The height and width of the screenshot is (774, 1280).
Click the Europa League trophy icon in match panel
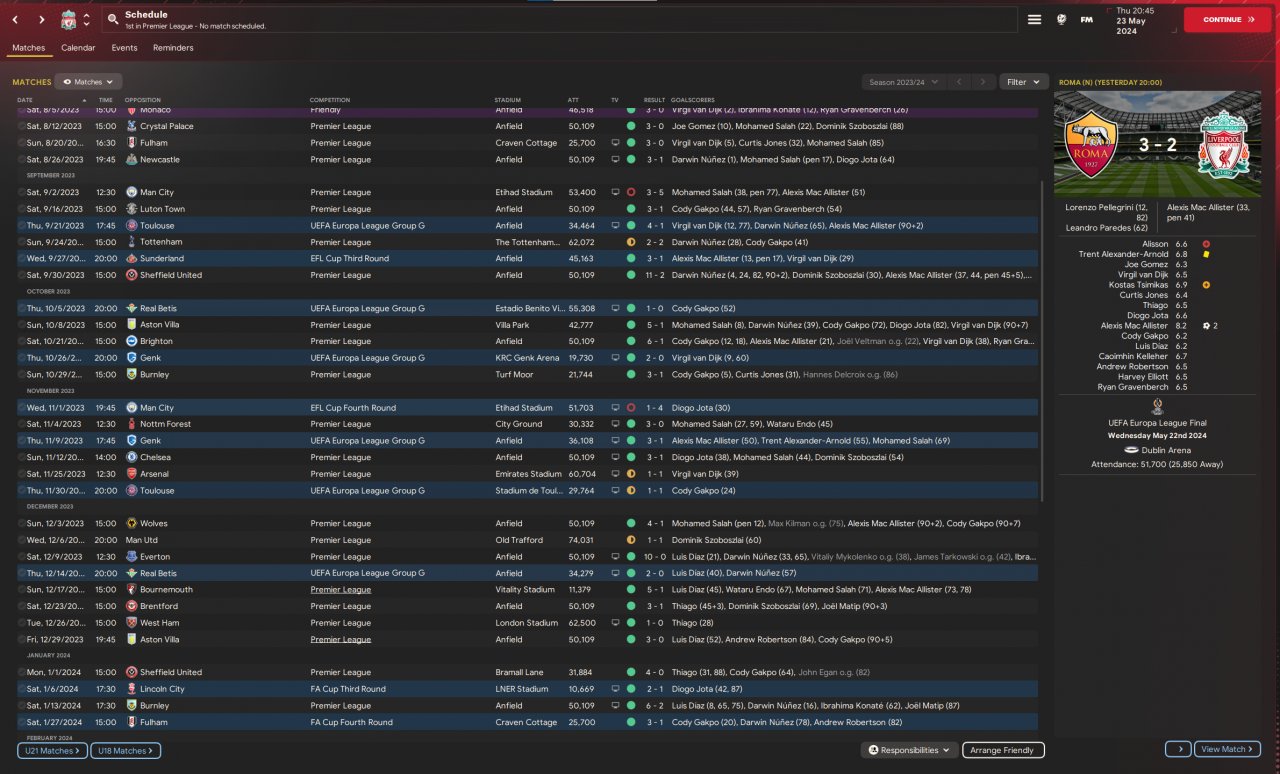point(1157,406)
